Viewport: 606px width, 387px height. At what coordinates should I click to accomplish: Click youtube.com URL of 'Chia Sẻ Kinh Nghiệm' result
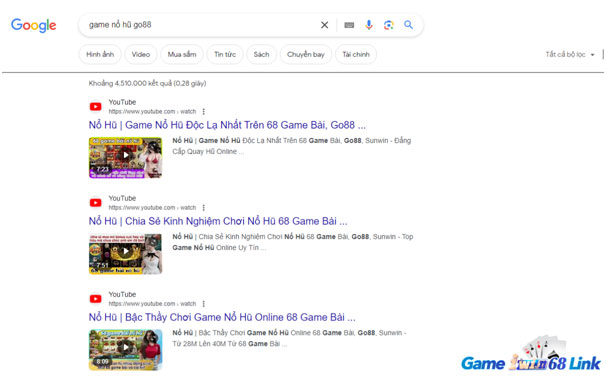click(152, 208)
